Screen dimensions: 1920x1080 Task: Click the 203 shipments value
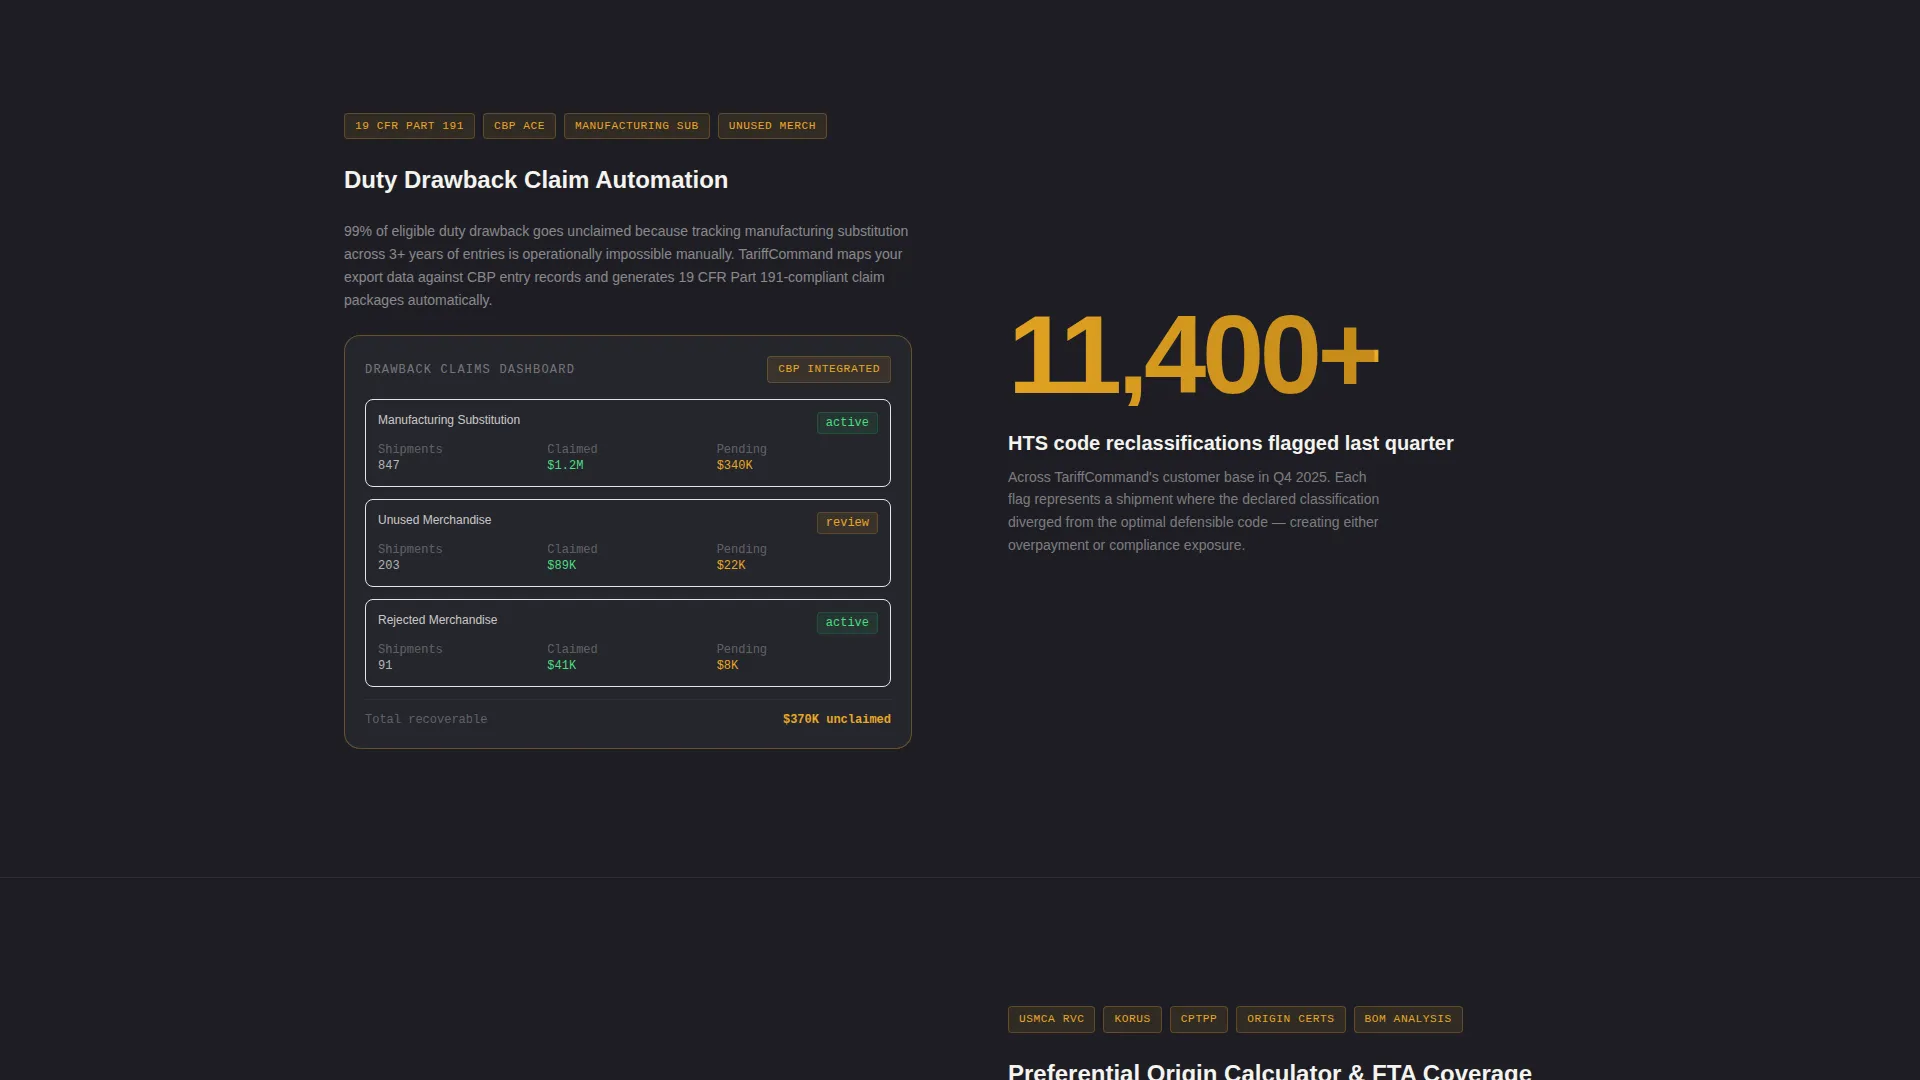click(389, 565)
